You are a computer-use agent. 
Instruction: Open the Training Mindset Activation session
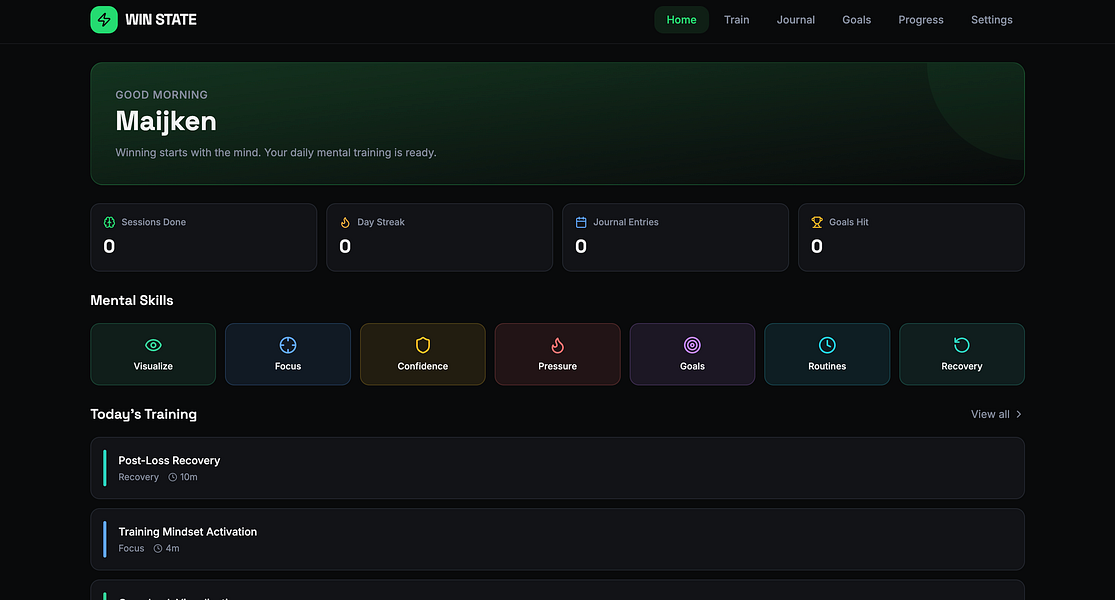tap(558, 539)
